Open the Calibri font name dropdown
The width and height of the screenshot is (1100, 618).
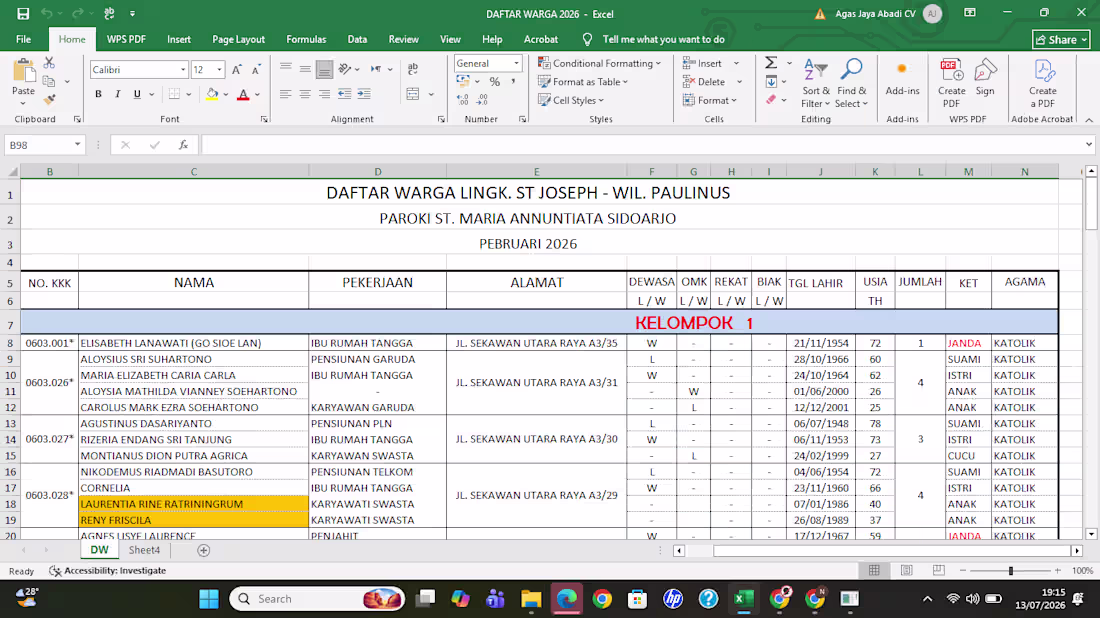(x=183, y=69)
